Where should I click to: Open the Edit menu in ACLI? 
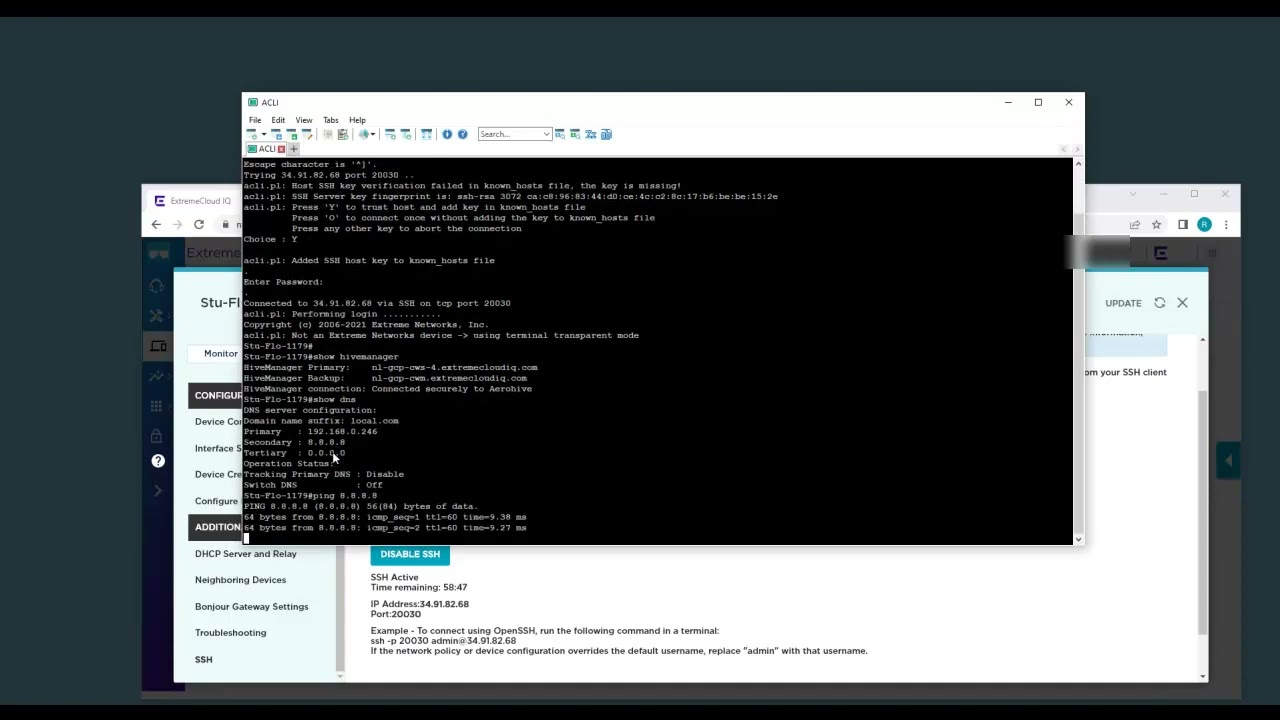tap(278, 120)
